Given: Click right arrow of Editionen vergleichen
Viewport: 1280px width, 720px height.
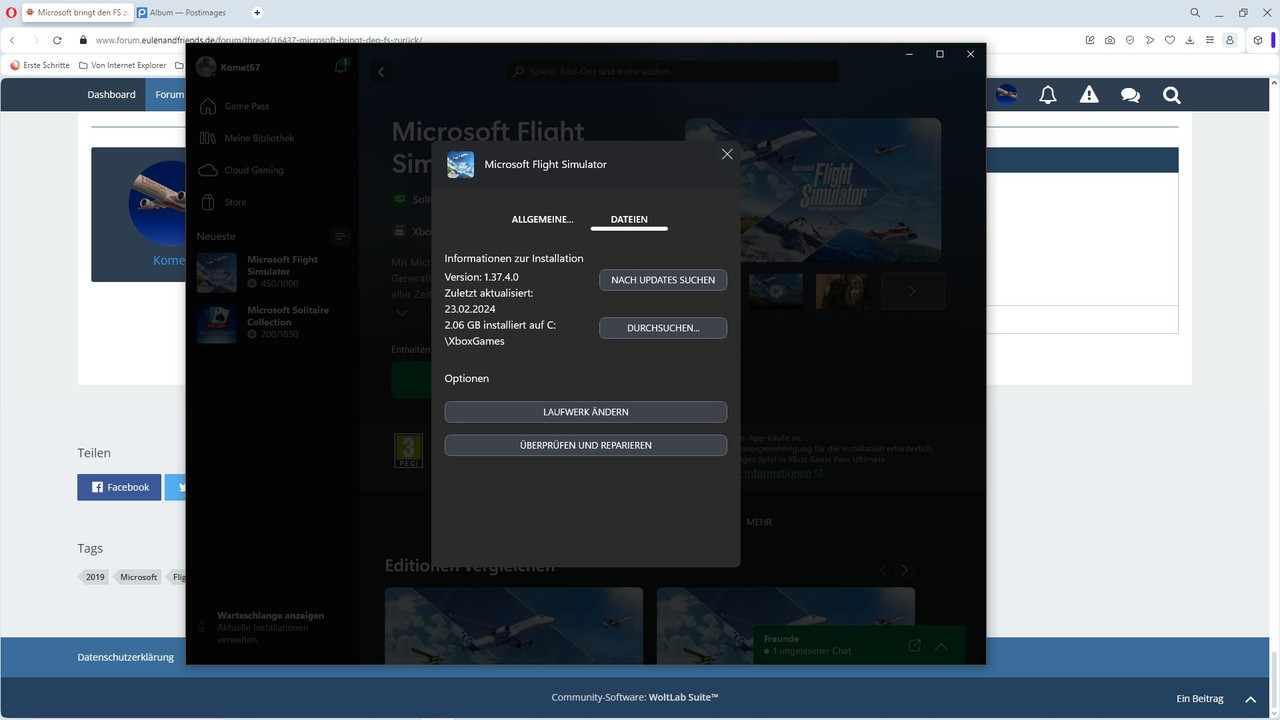Looking at the screenshot, I should point(904,570).
